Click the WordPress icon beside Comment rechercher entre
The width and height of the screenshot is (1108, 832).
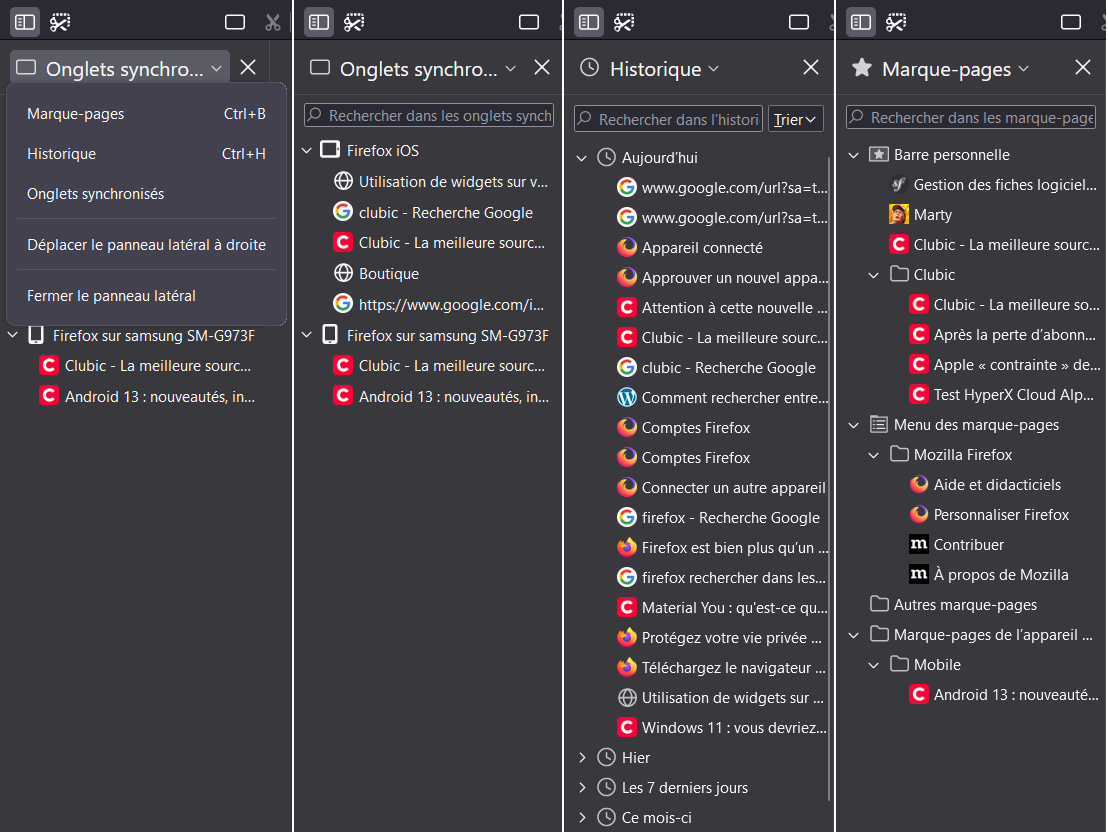[x=627, y=397]
